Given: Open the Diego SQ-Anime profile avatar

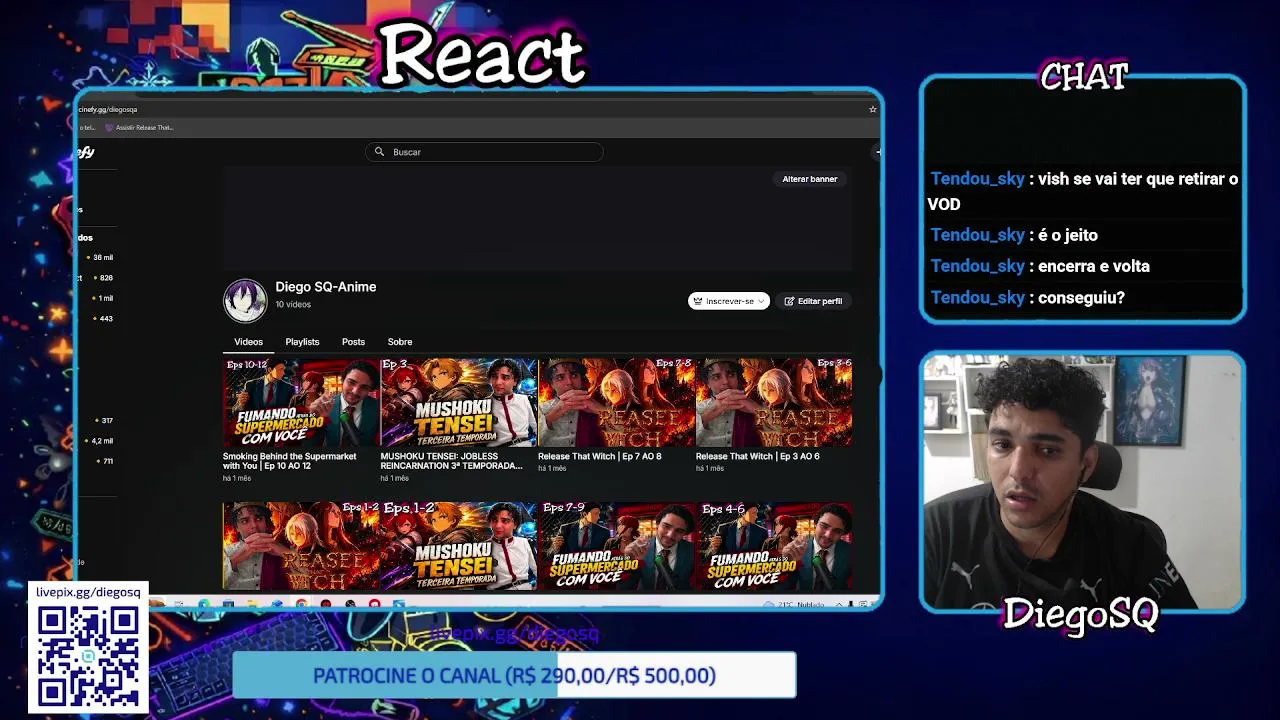Looking at the screenshot, I should click(x=245, y=300).
